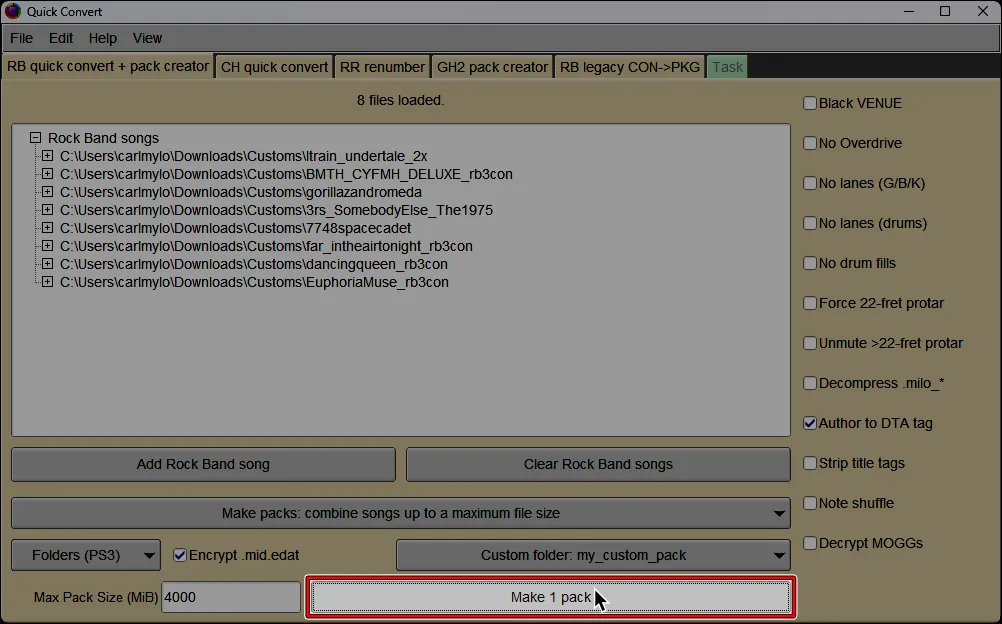Select the BMTH_CYFMH_DELUXE_rb3con path row
The height and width of the screenshot is (624, 1002).
286,174
